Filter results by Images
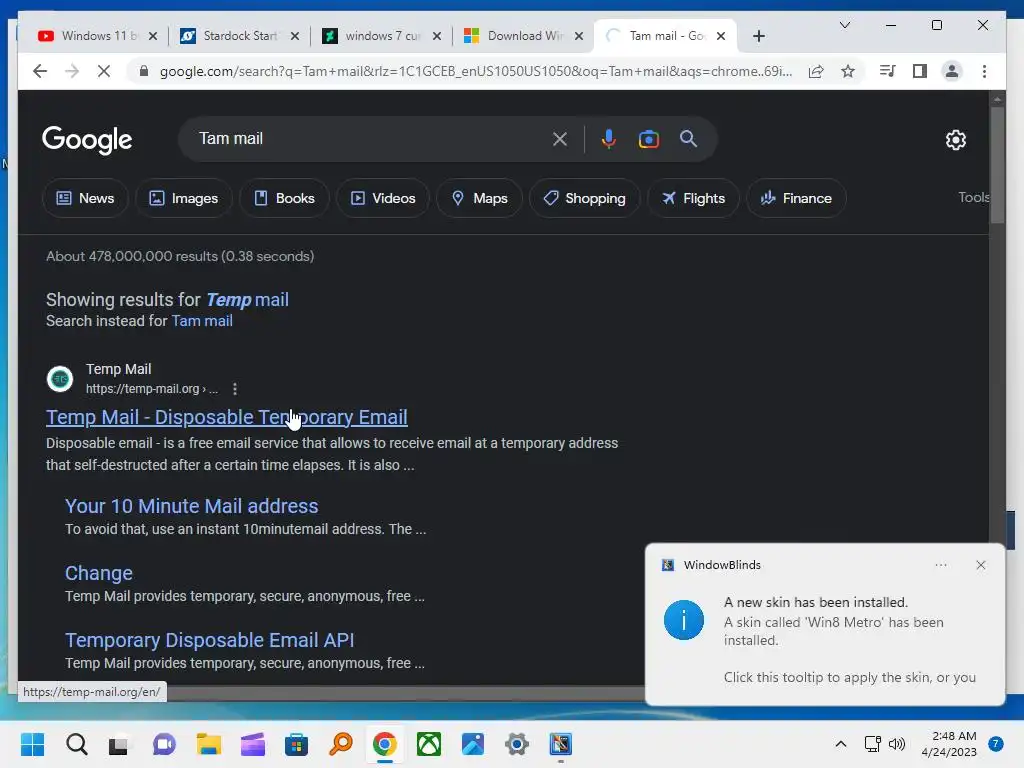 [184, 198]
